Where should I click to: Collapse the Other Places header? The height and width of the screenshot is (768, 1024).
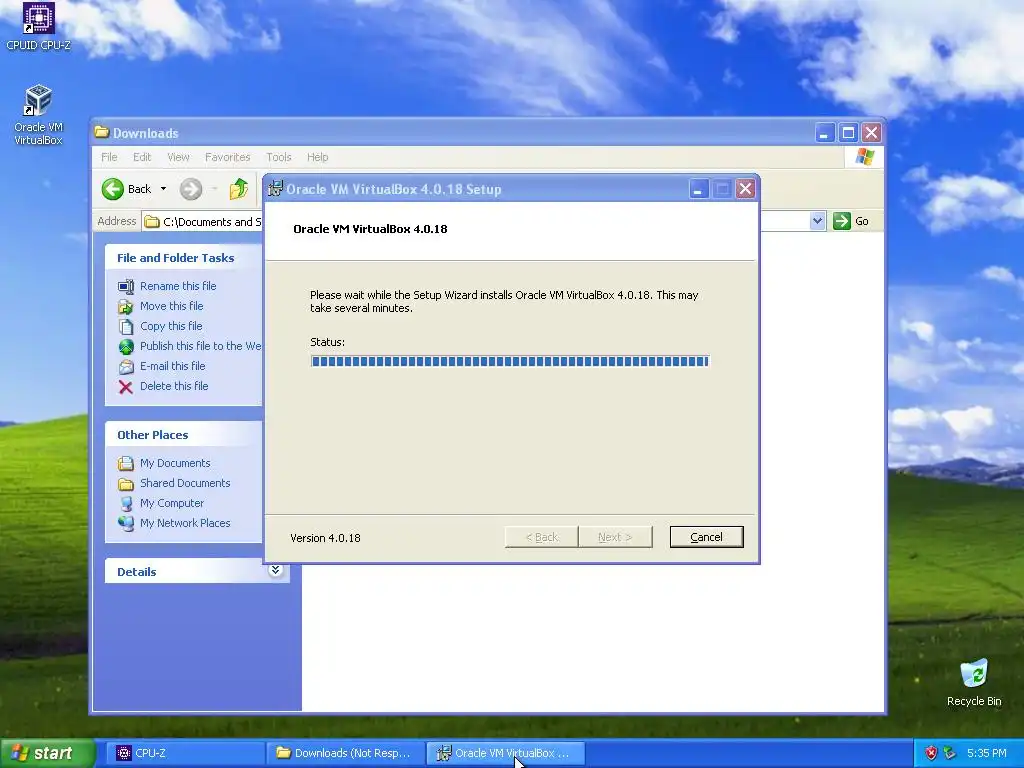click(184, 435)
